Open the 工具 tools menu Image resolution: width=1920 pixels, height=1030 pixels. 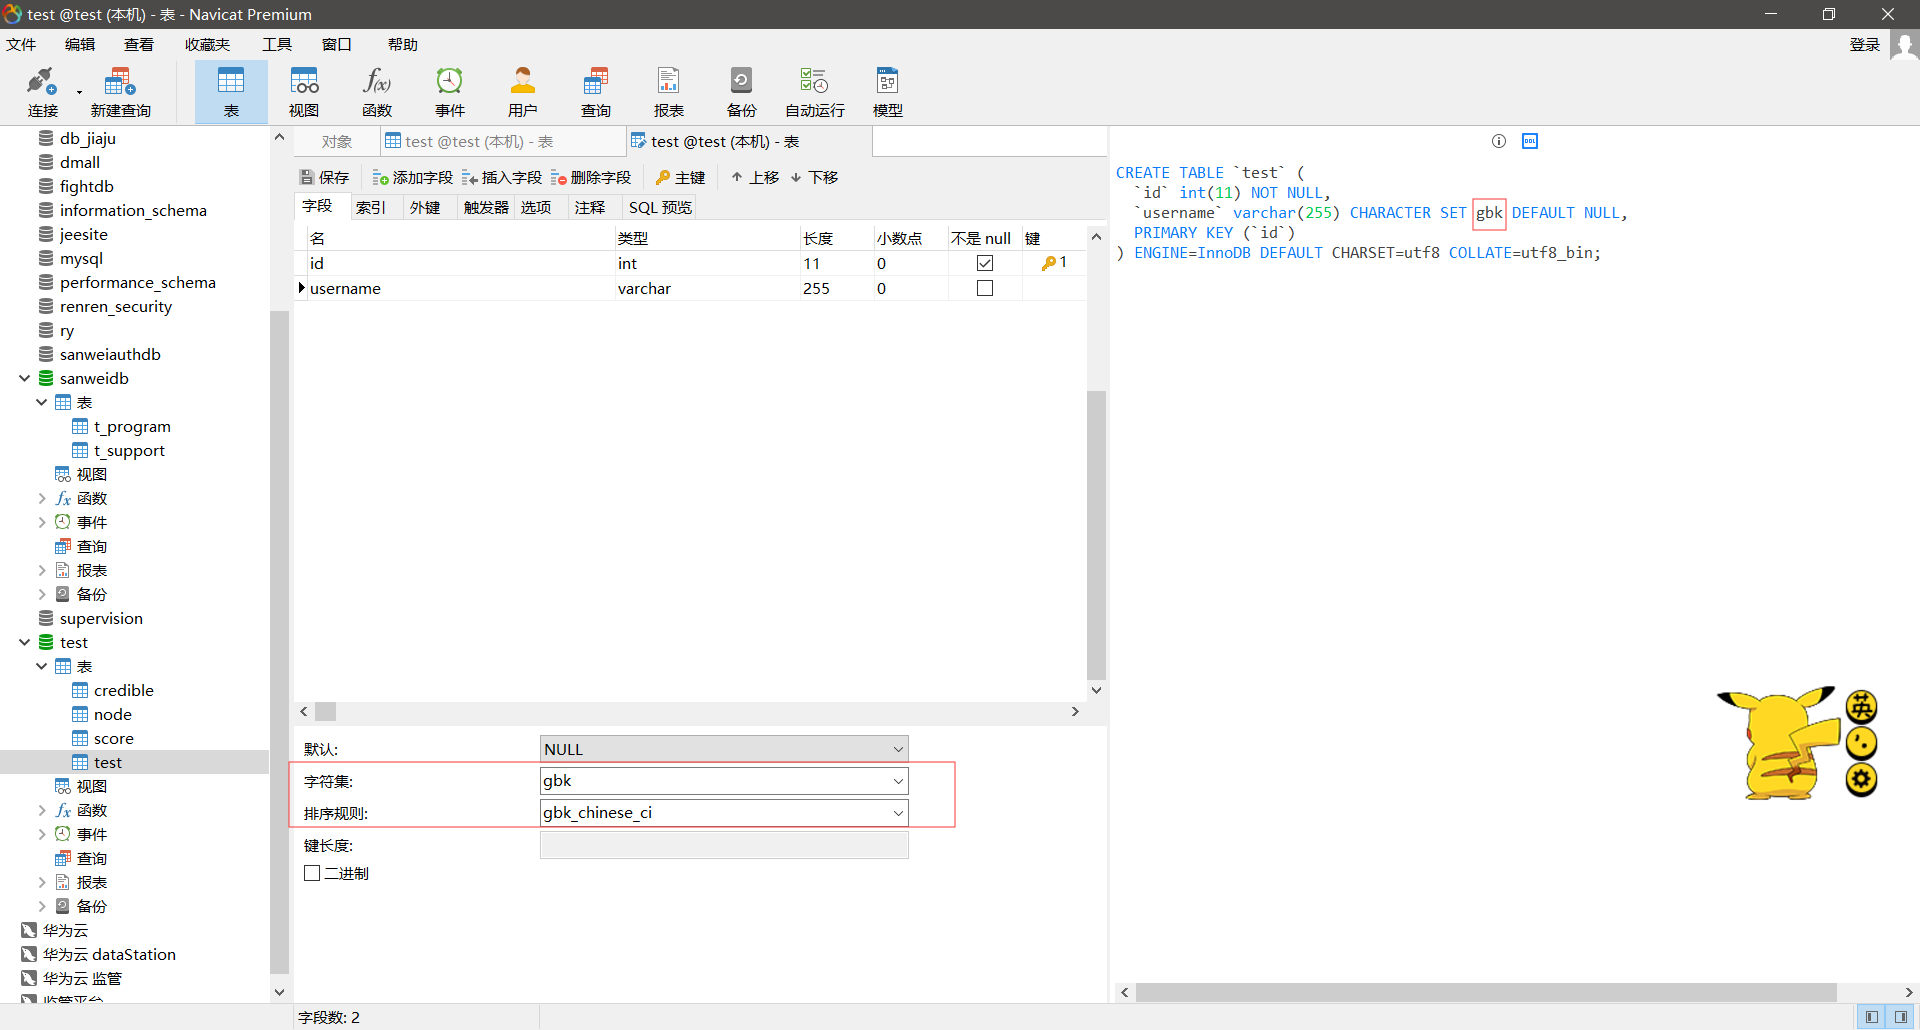(277, 44)
